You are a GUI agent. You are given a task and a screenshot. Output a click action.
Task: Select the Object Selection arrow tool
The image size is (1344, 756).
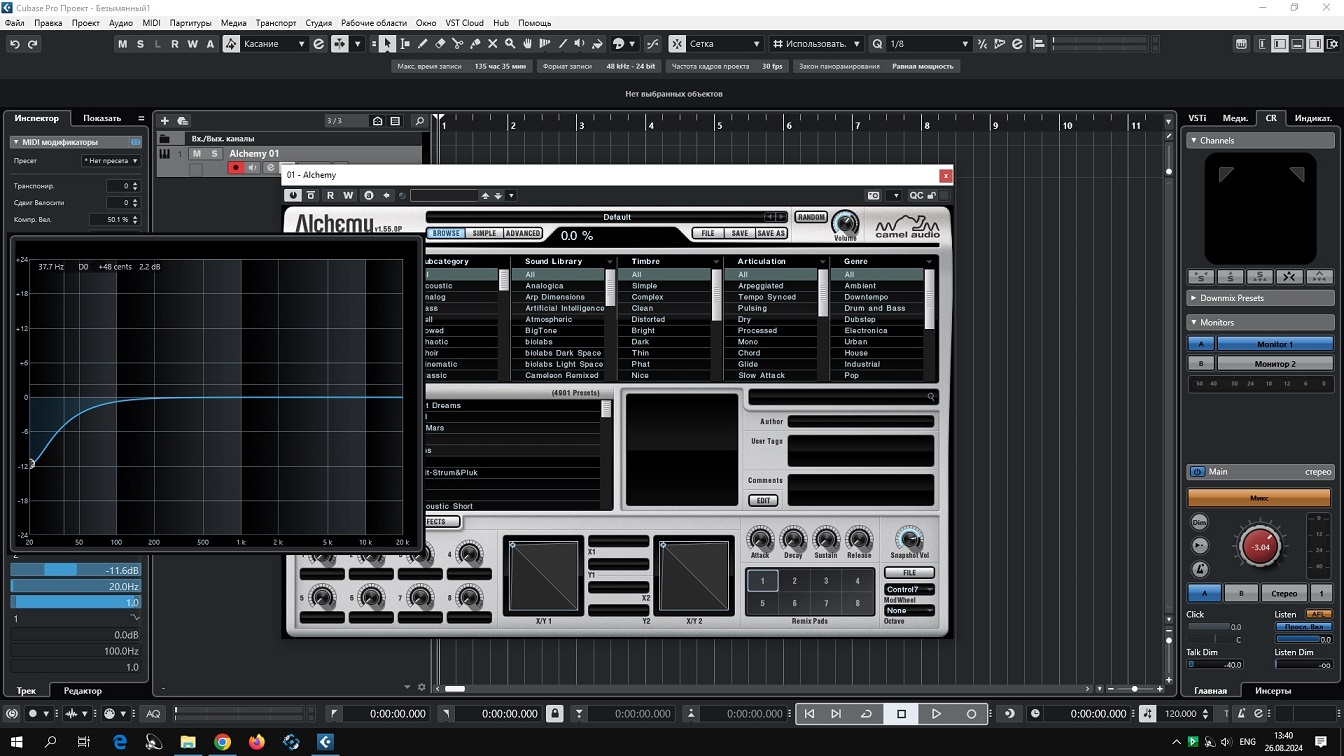point(387,44)
